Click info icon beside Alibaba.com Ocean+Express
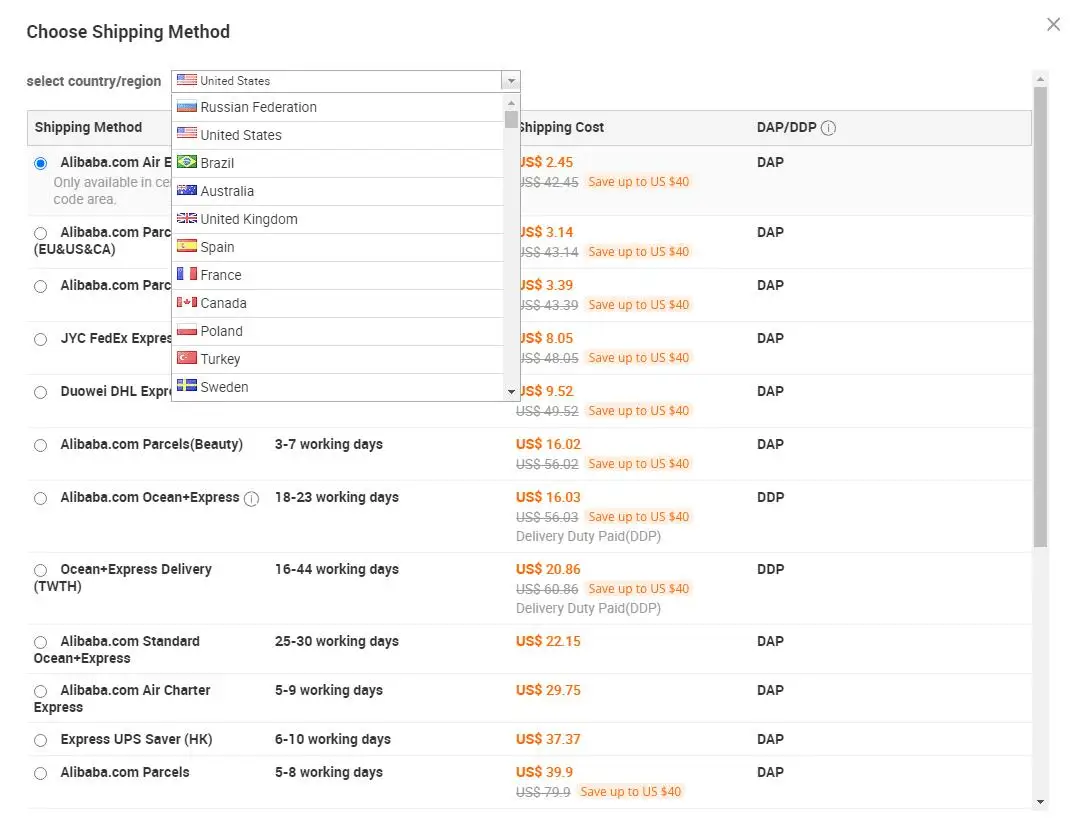The width and height of the screenshot is (1070, 837). [x=252, y=499]
